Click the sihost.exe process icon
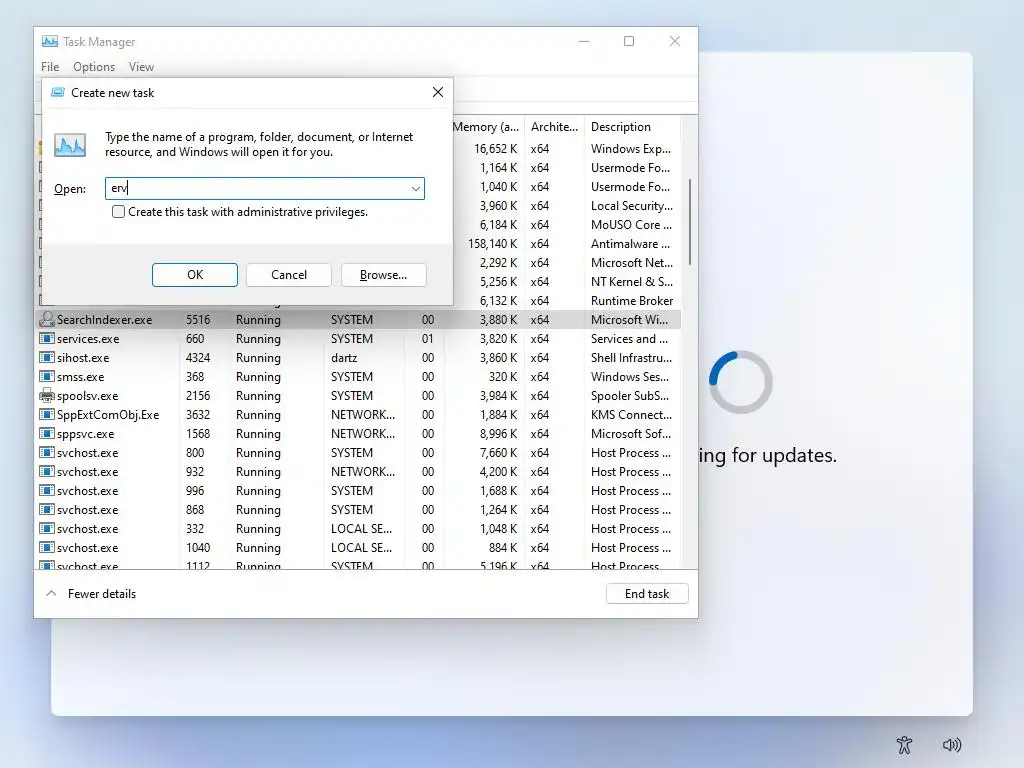1024x768 pixels. tap(46, 357)
